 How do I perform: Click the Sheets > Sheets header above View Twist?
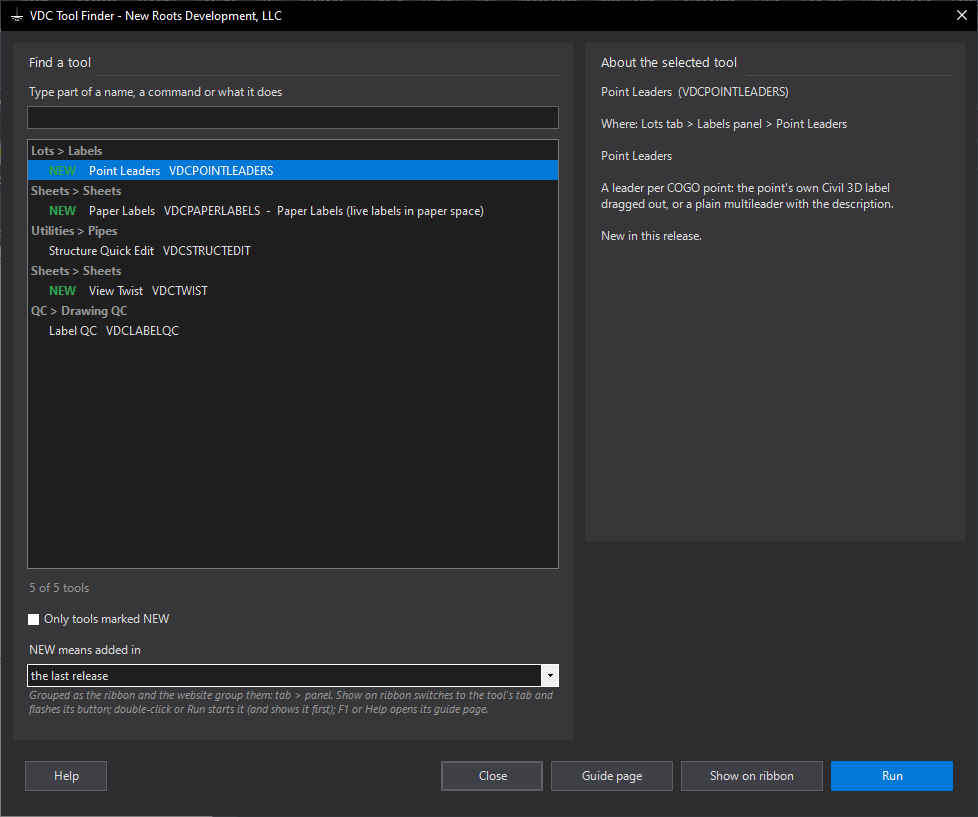76,271
